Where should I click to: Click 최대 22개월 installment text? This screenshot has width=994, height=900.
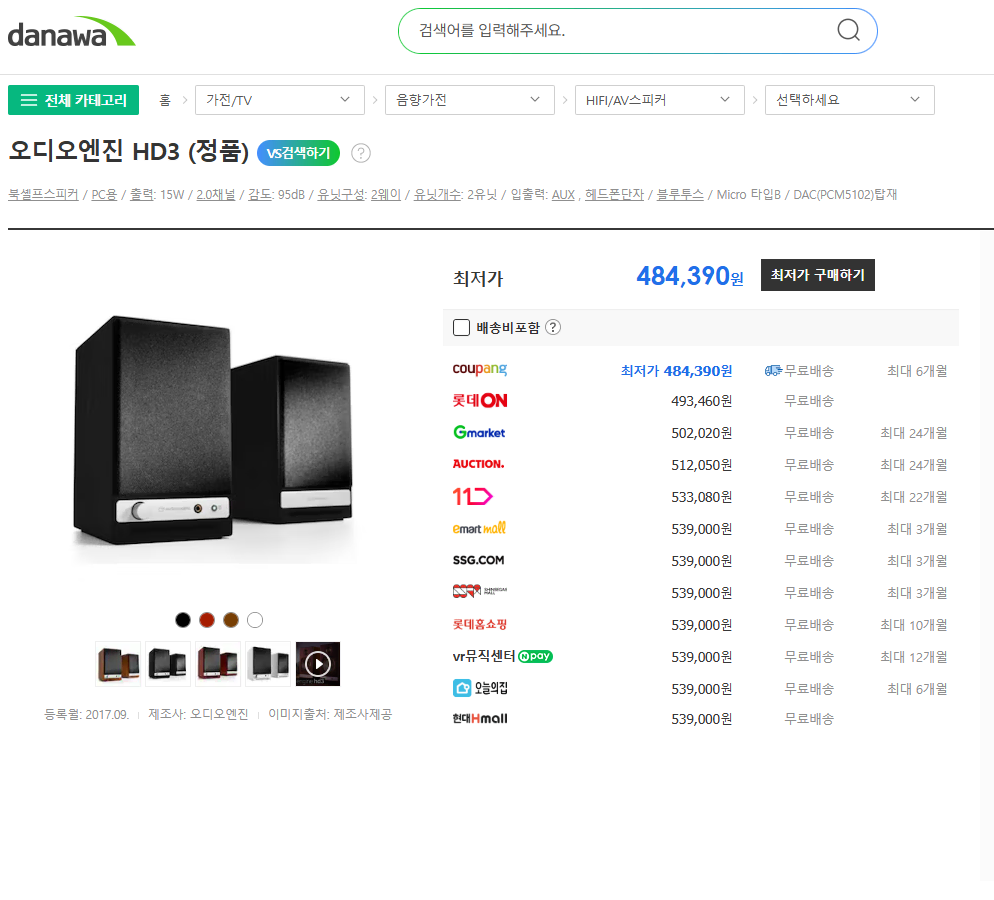coord(913,497)
